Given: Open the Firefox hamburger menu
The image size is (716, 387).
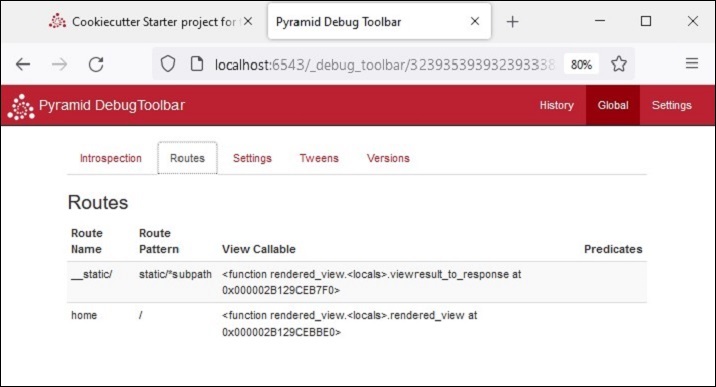Looking at the screenshot, I should point(692,63).
